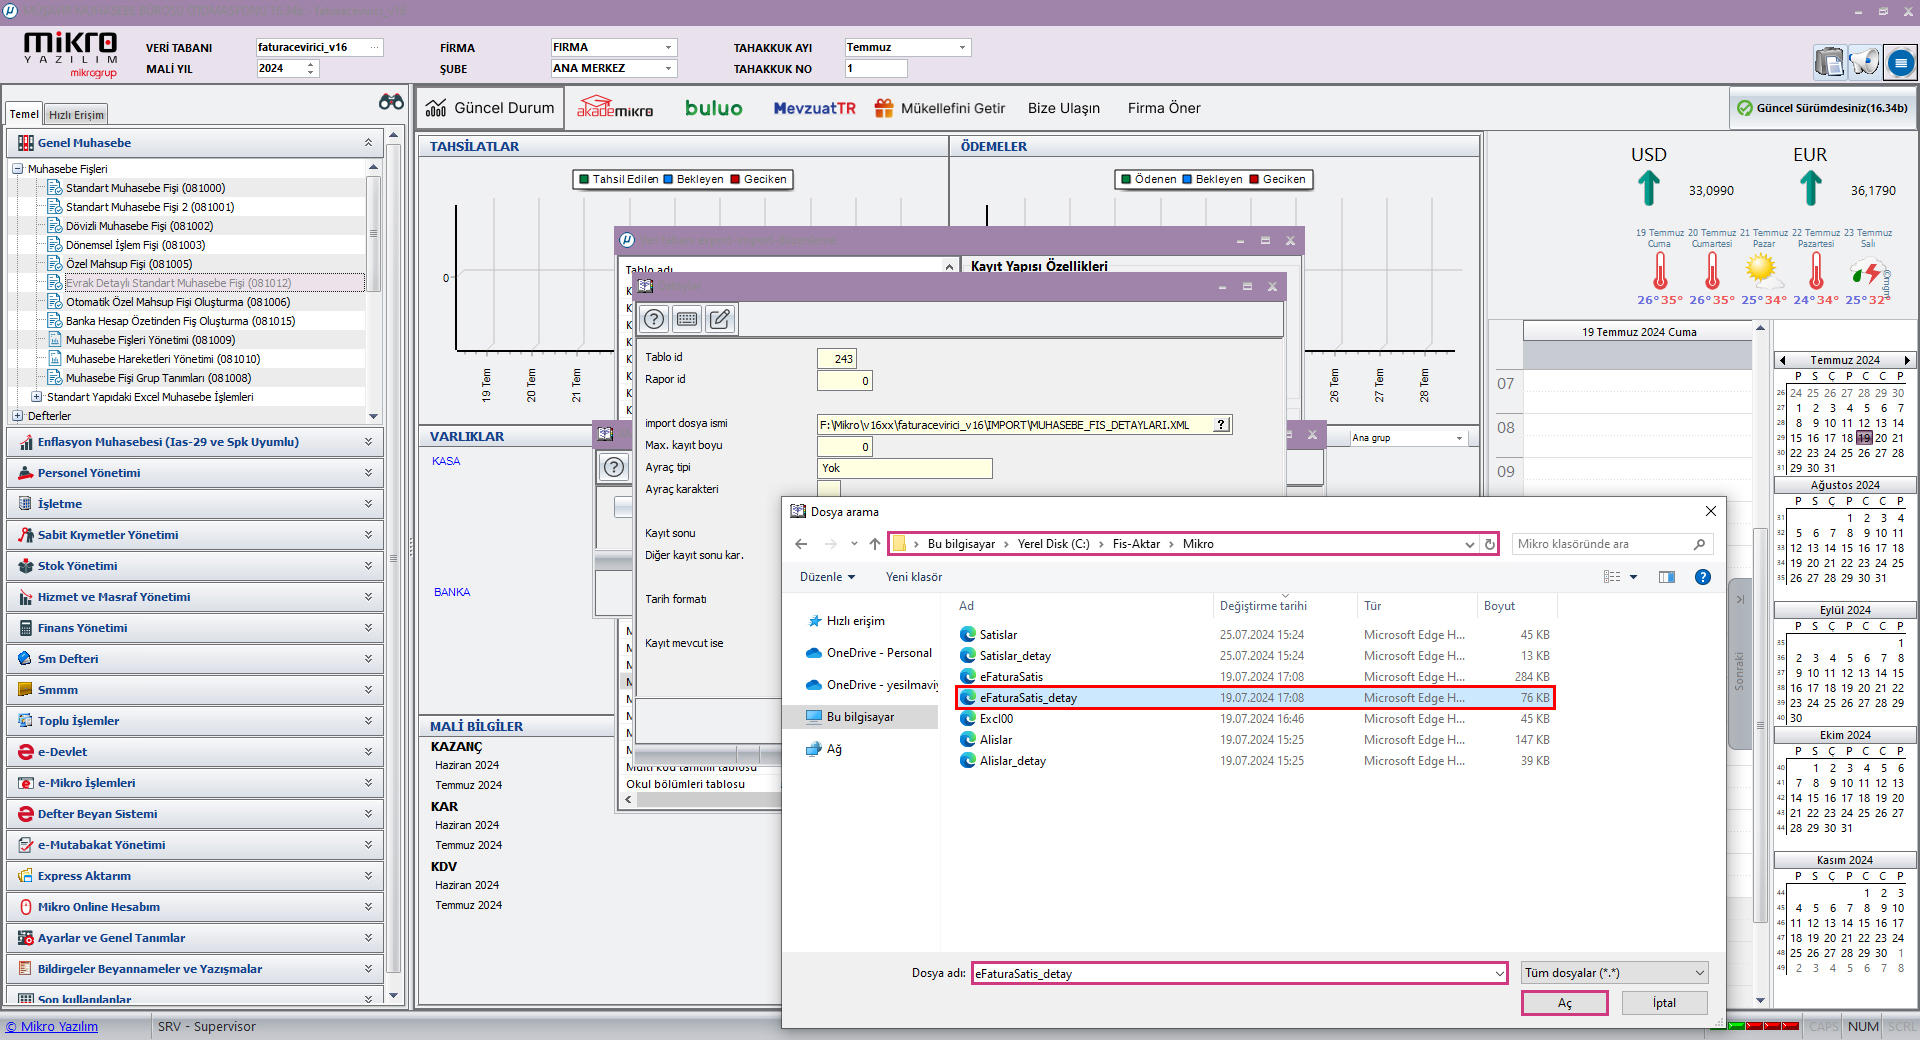Click the blue menu icon at top right
The height and width of the screenshot is (1040, 1920).
[1900, 63]
